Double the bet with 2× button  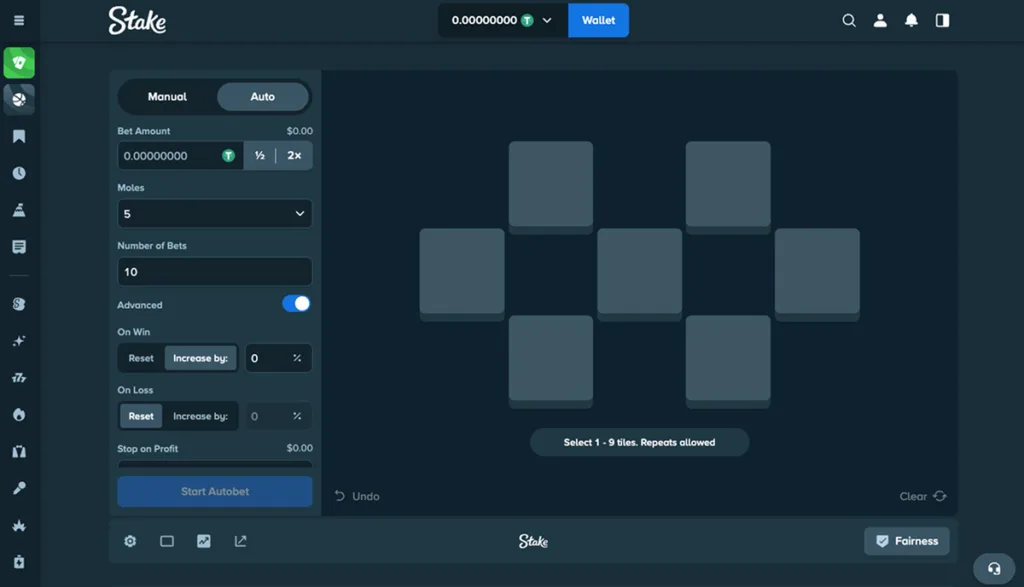click(295, 155)
